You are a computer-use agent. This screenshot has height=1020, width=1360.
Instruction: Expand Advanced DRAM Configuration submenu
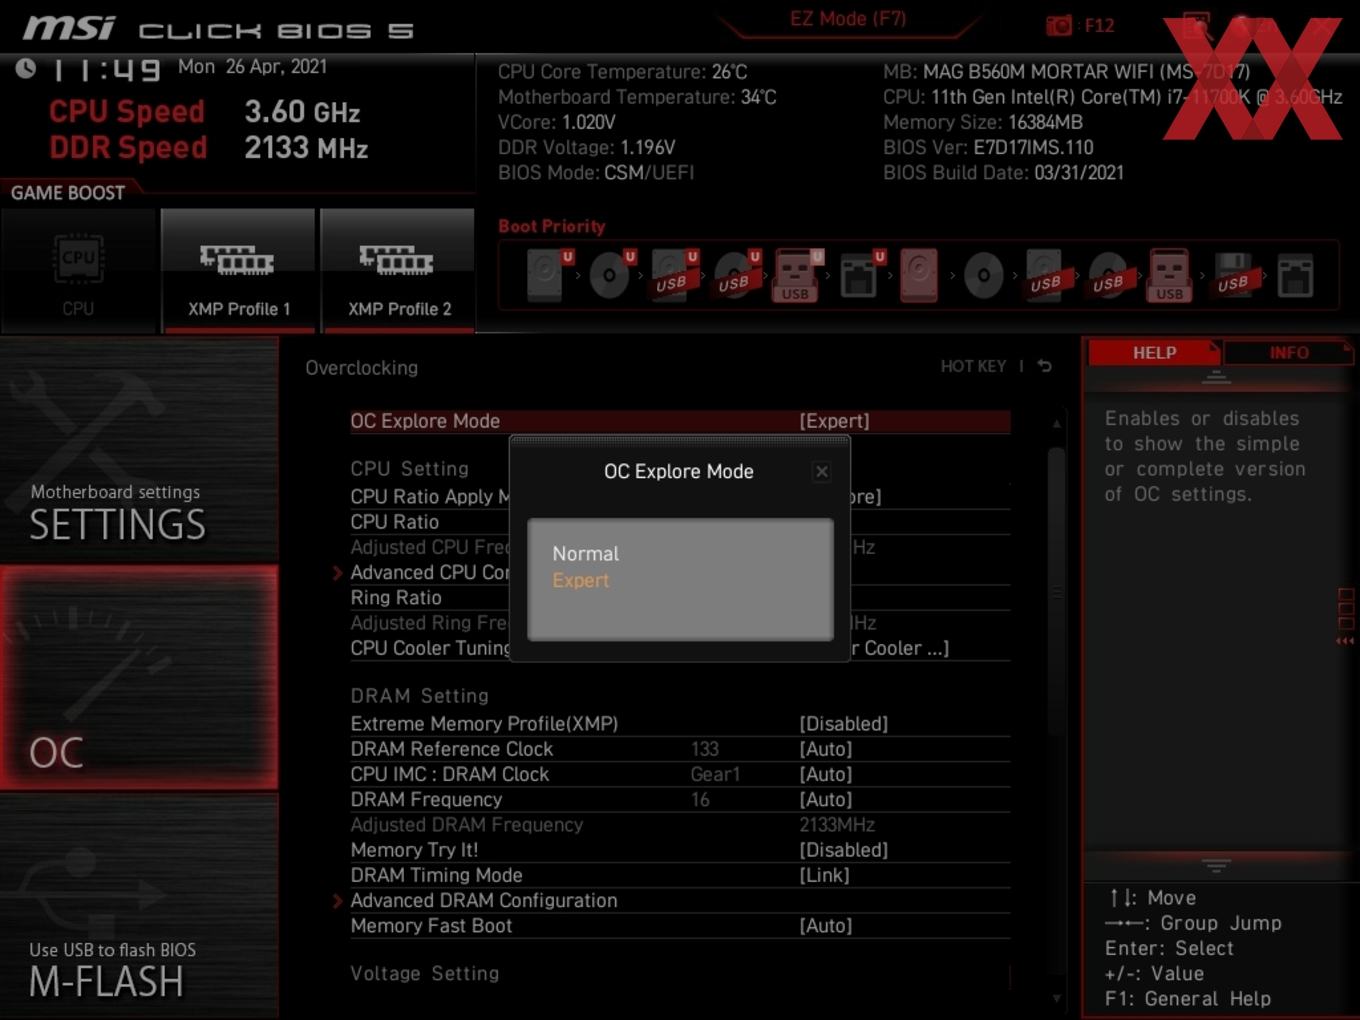(483, 900)
